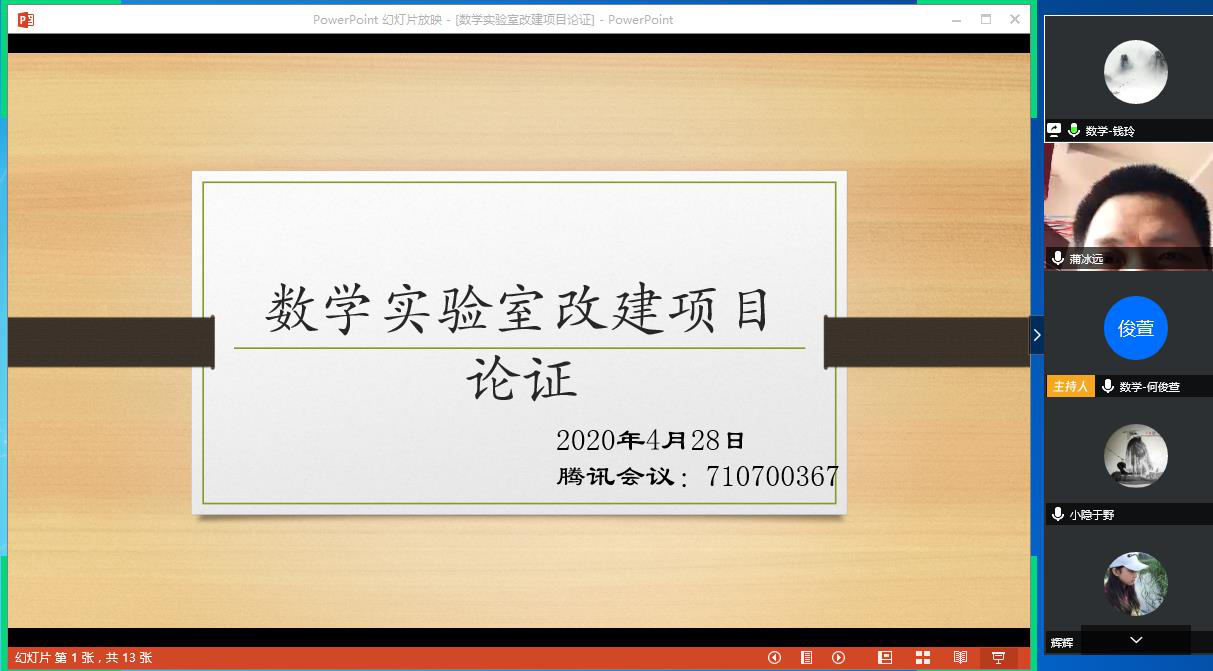
Task: Click the screen sharing icon beside 数学-钱玲
Action: point(1054,130)
